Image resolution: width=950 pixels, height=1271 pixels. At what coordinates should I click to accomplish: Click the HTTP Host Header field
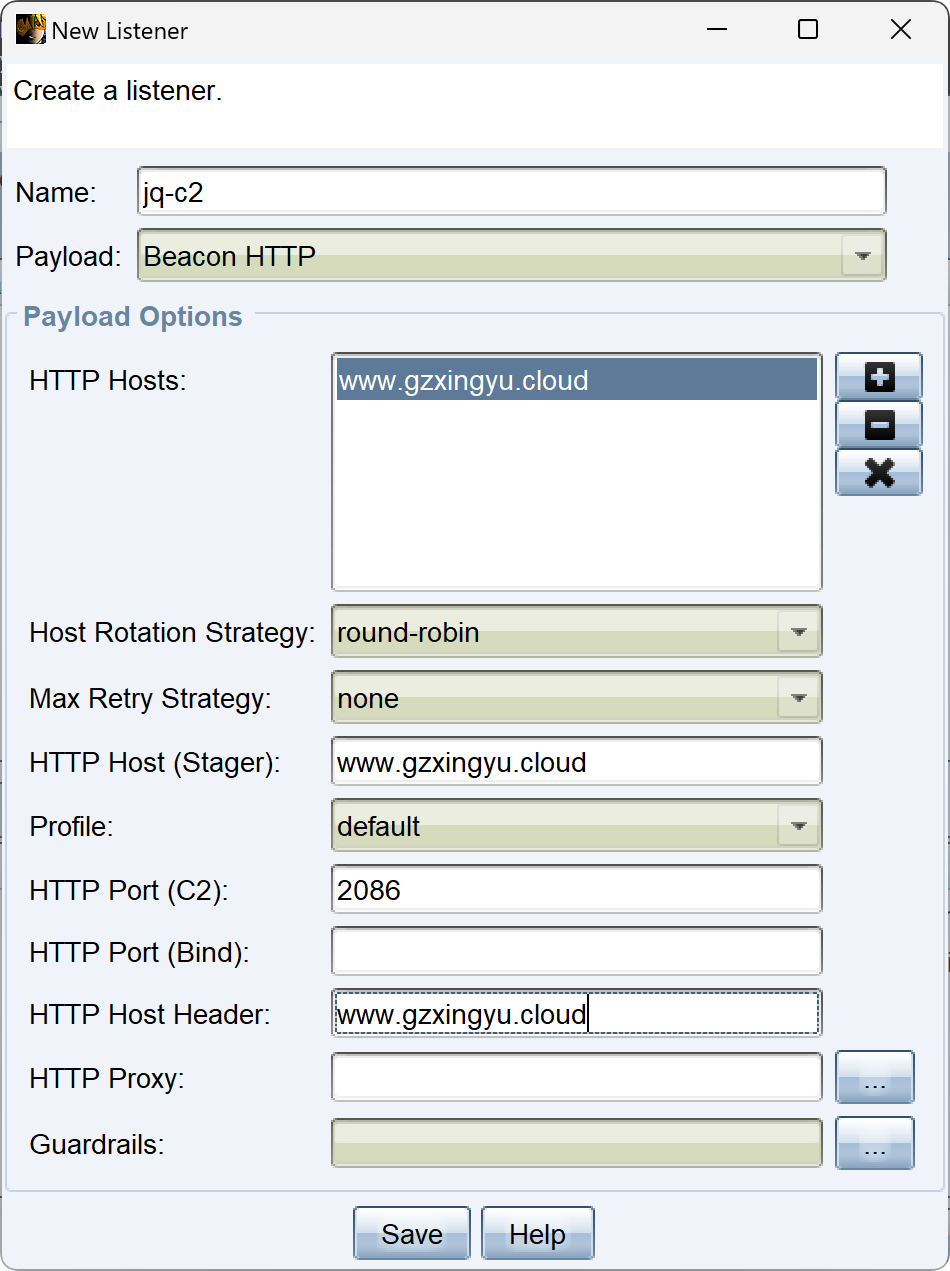[x=577, y=1014]
